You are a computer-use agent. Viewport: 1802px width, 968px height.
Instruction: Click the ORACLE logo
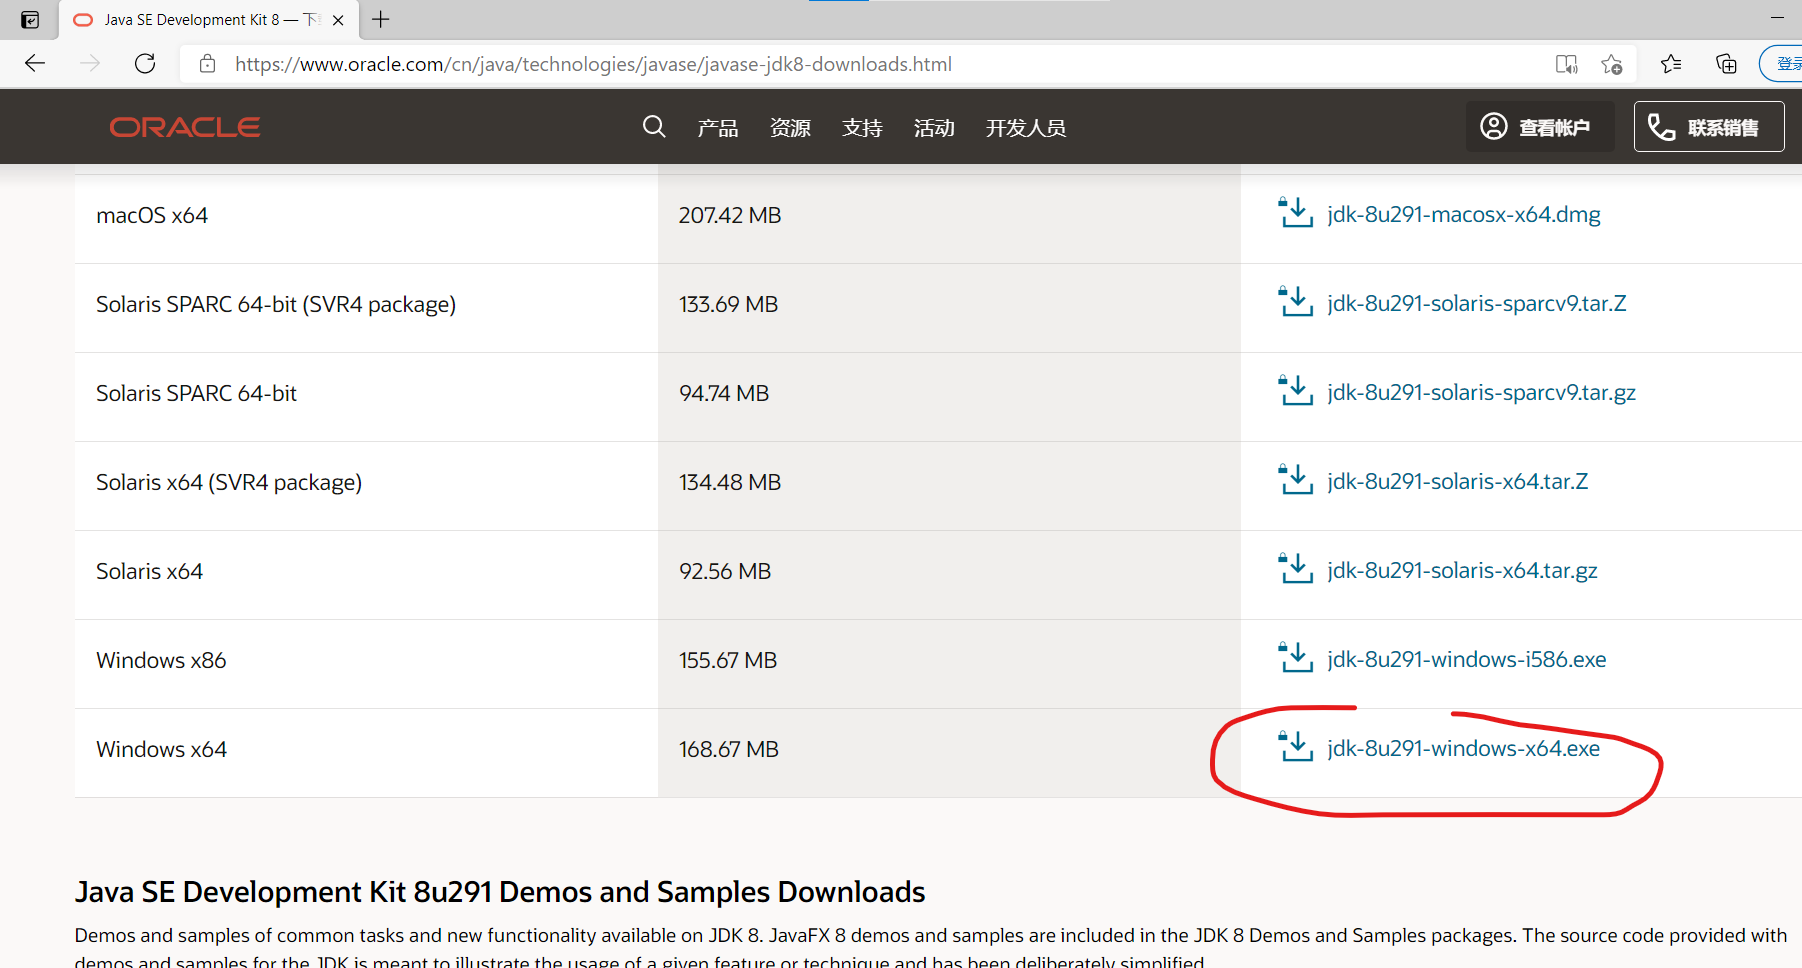pos(185,127)
